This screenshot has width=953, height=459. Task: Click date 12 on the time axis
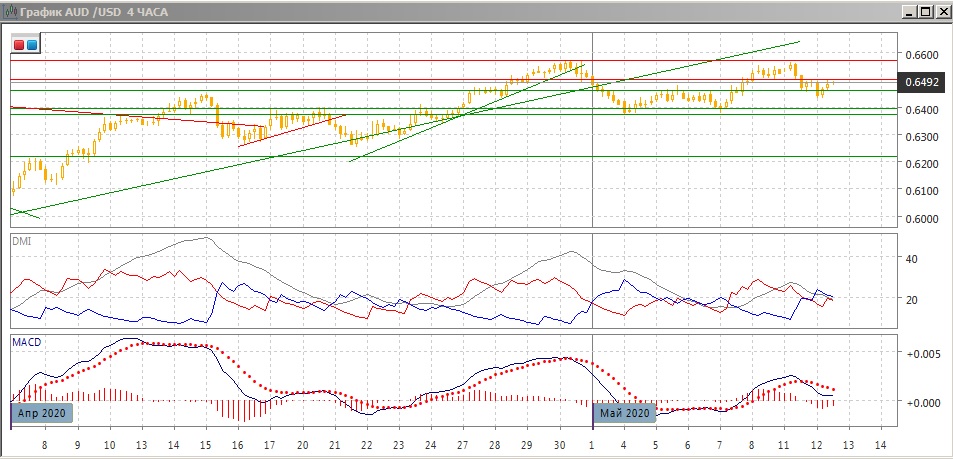click(816, 443)
